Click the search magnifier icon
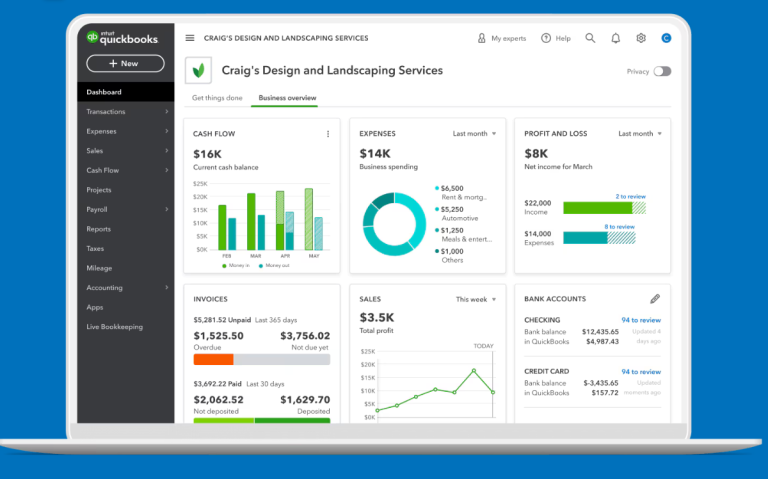Viewport: 768px width, 479px height. 590,38
